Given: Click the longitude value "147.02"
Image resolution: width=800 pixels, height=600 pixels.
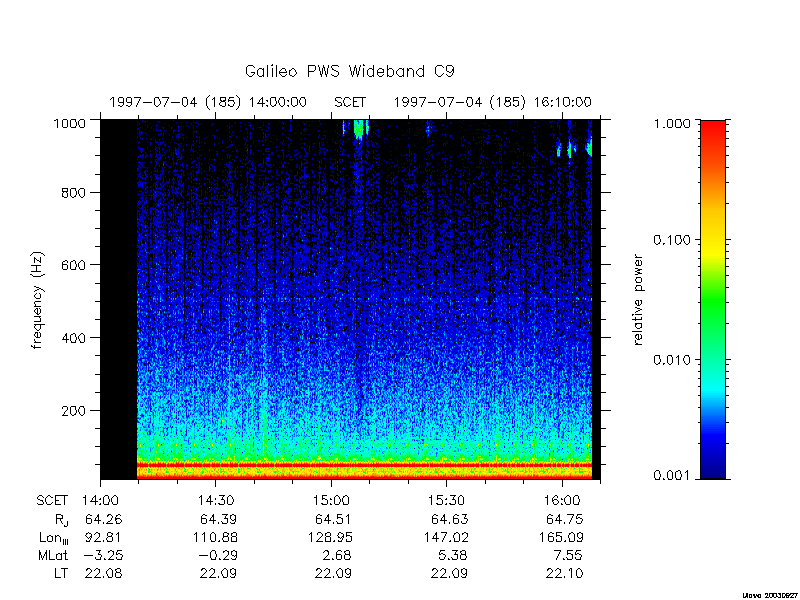Looking at the screenshot, I should [x=445, y=537].
